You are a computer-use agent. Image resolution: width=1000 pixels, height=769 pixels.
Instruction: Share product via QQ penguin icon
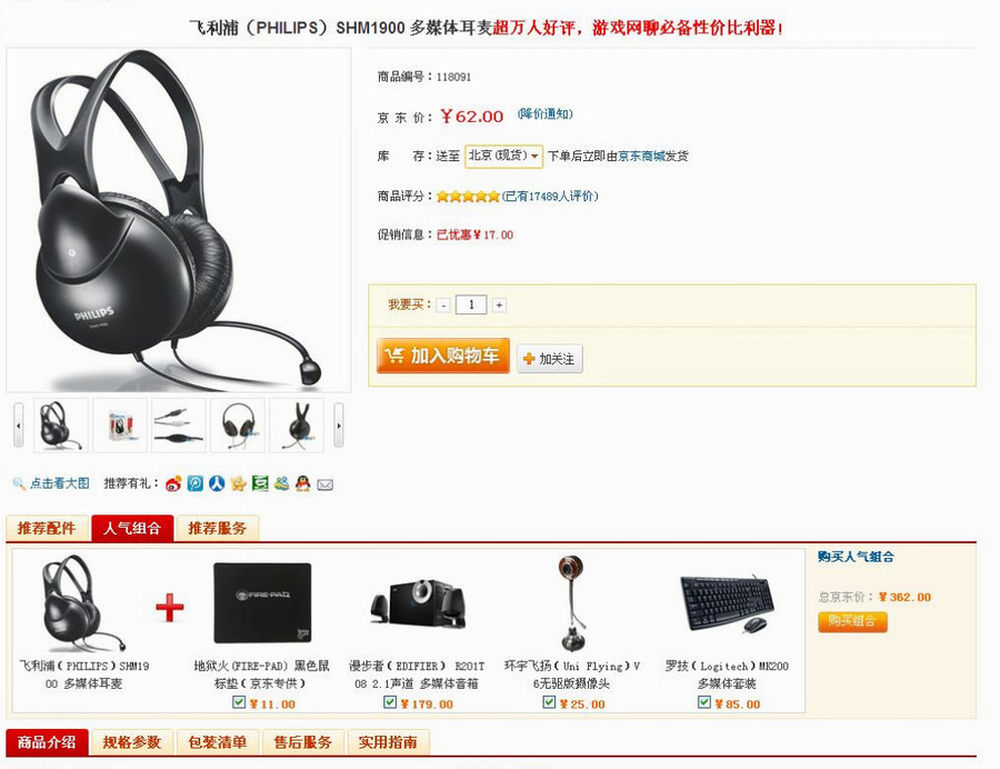(x=303, y=483)
